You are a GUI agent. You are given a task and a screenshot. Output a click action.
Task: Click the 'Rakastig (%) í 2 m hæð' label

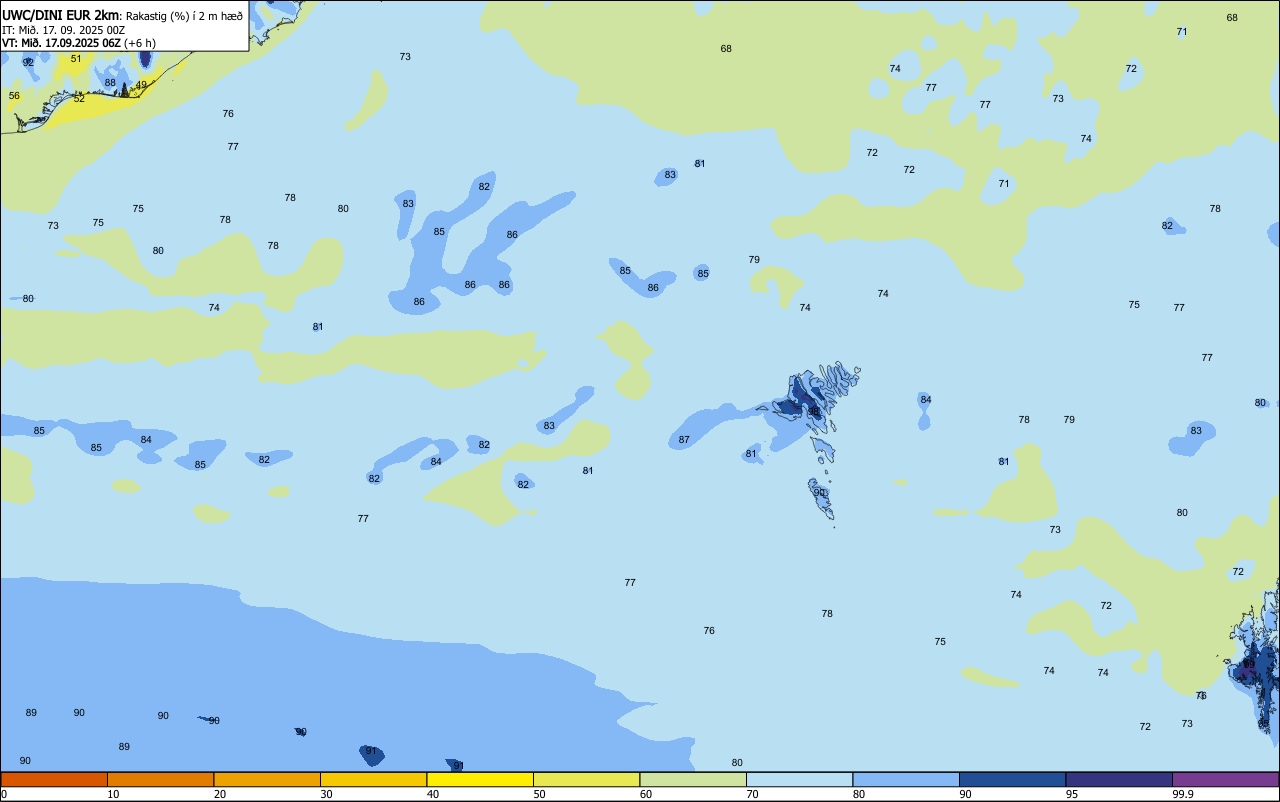click(184, 16)
